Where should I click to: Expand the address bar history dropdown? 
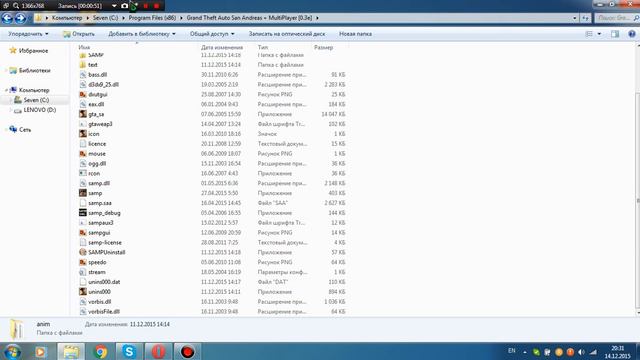575,18
